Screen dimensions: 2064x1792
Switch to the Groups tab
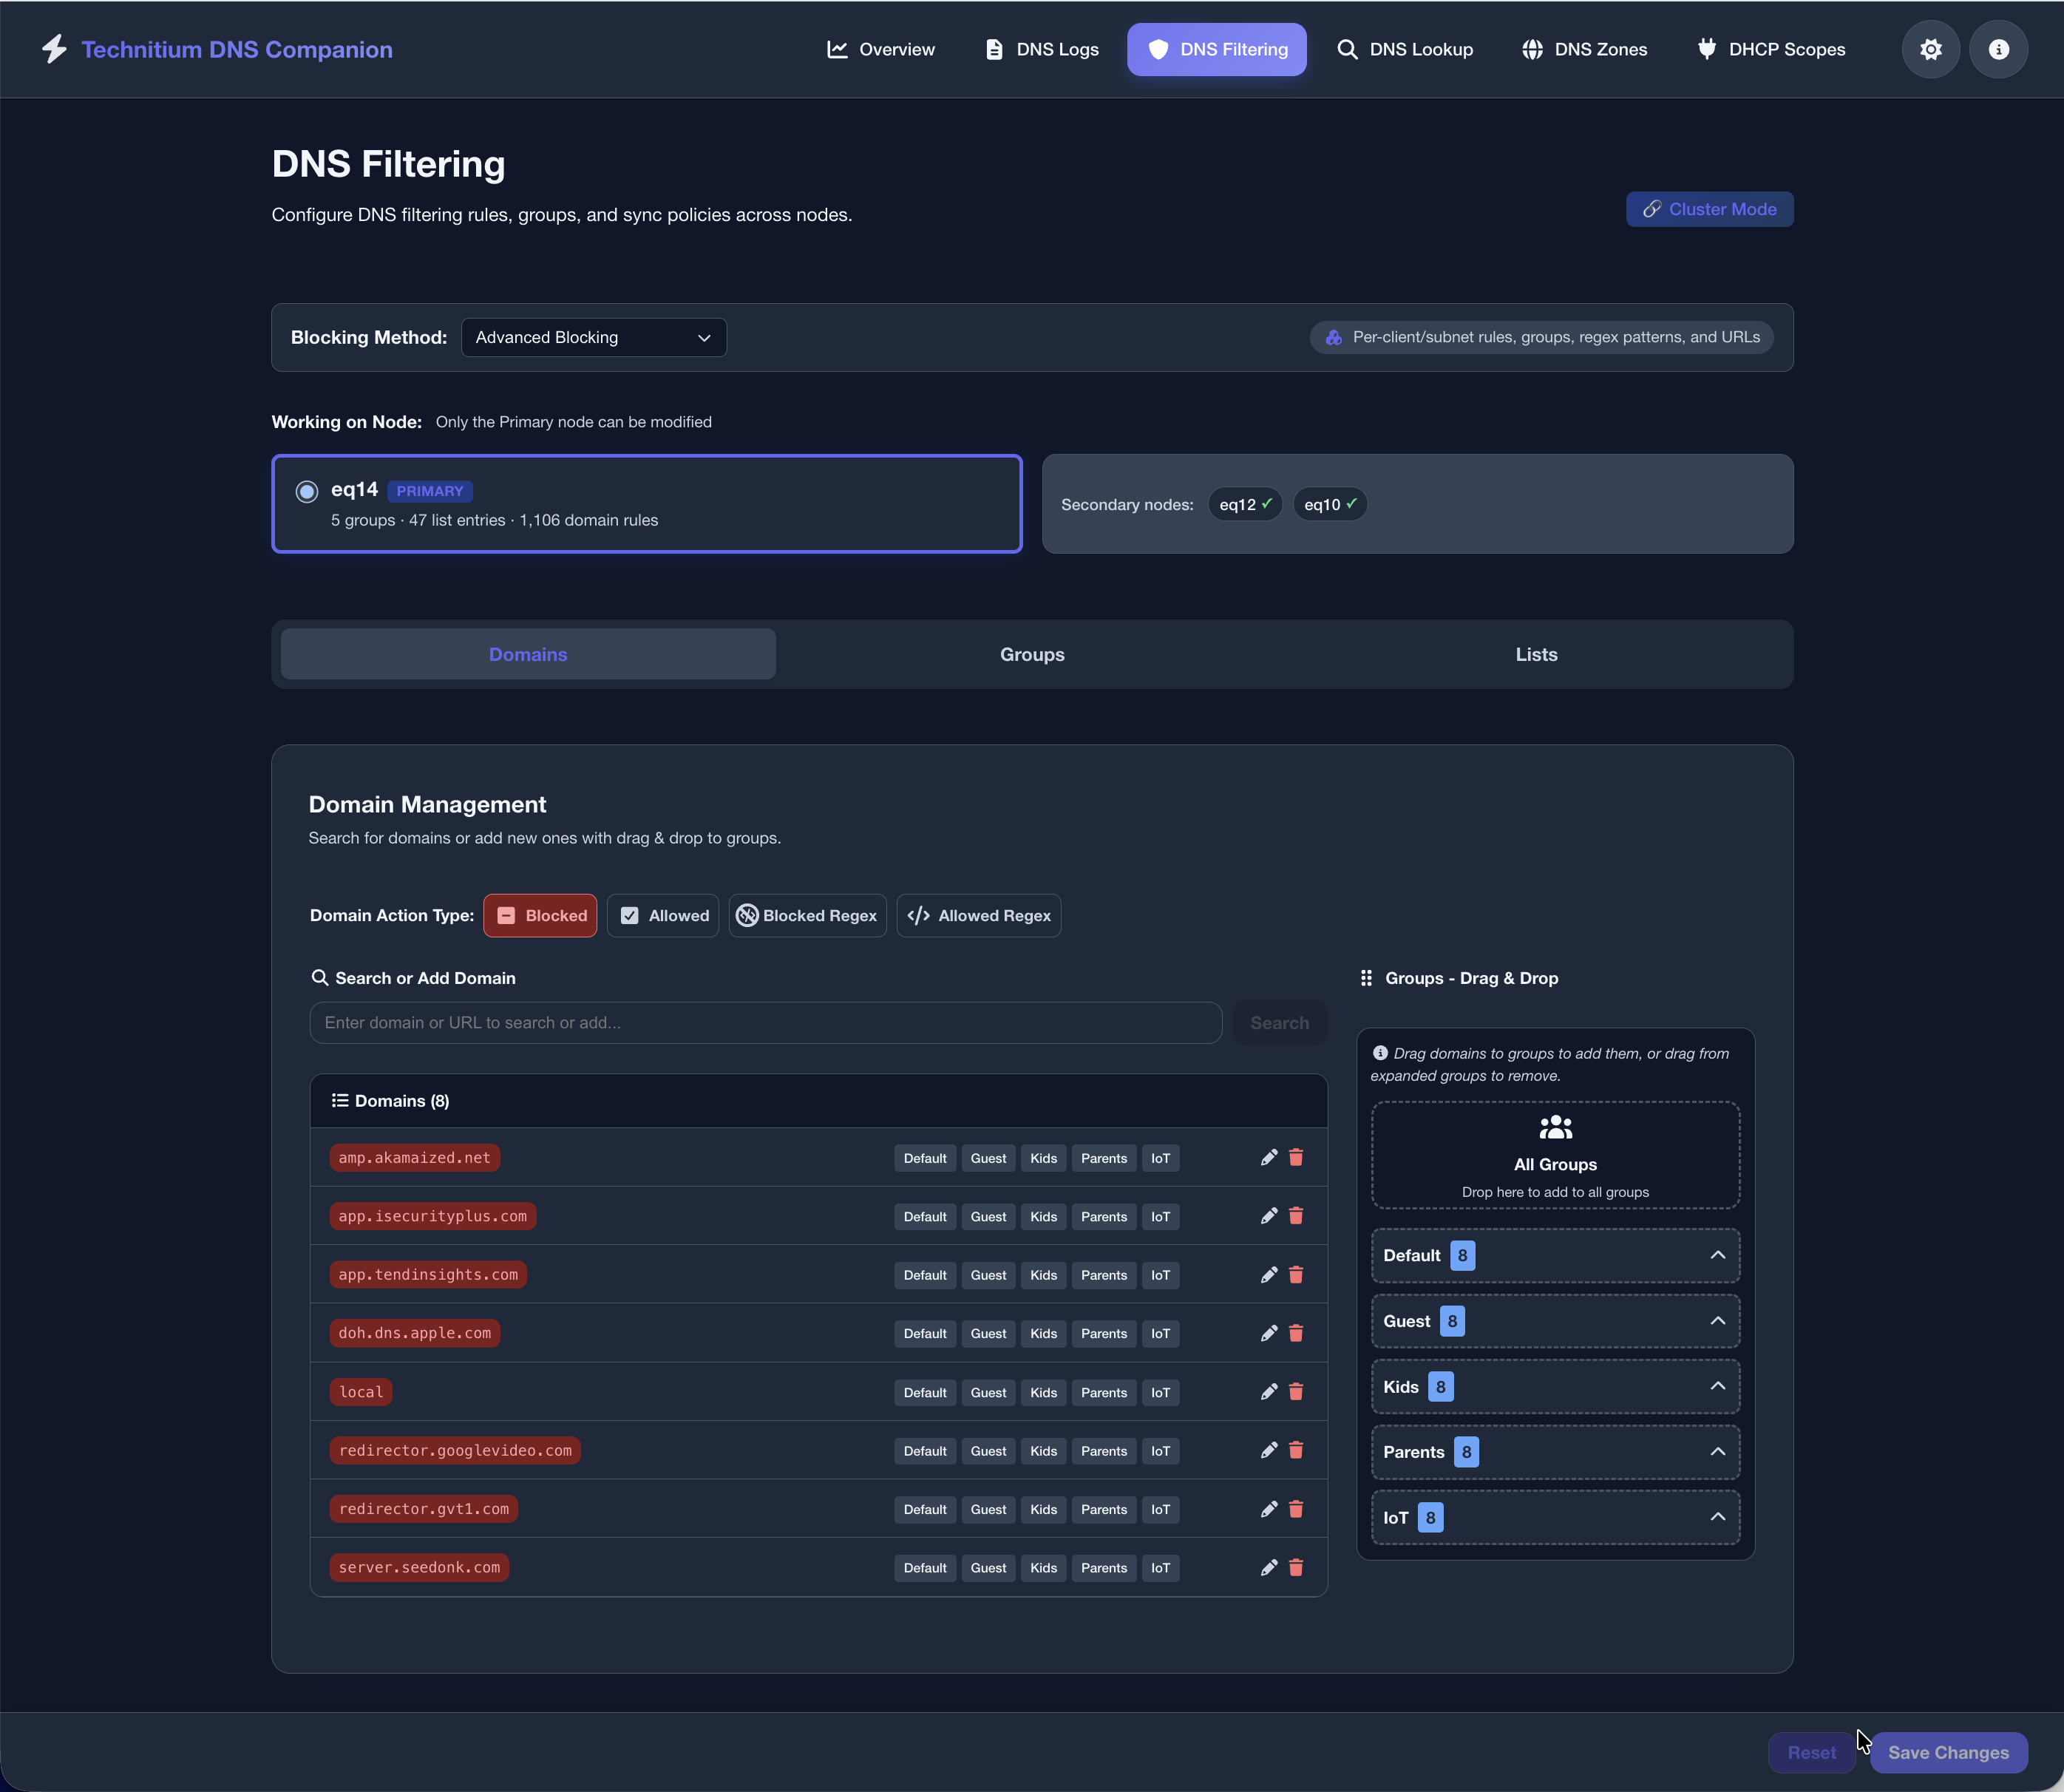[1031, 654]
